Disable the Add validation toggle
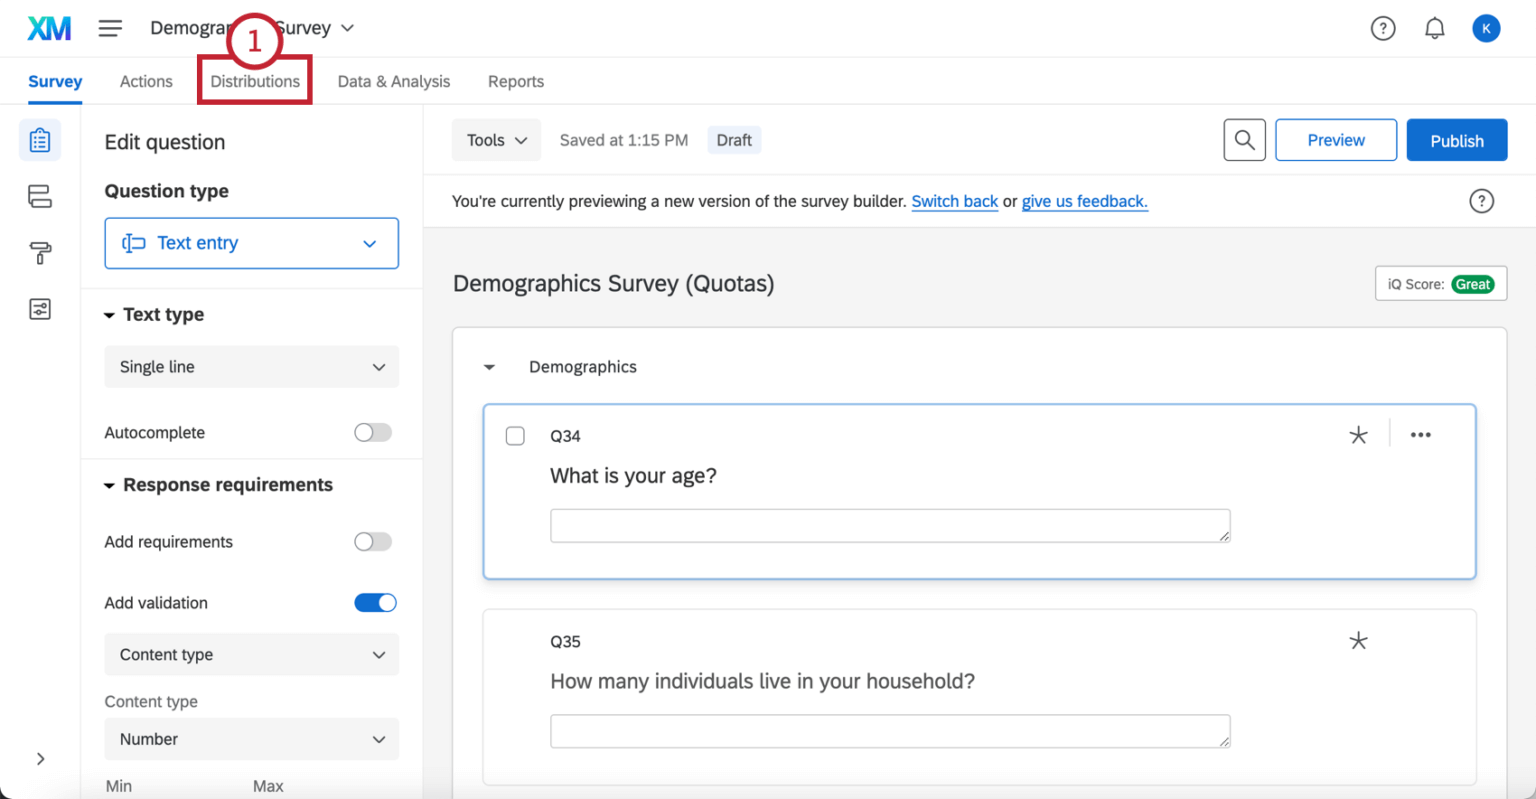The width and height of the screenshot is (1536, 799). [x=375, y=602]
